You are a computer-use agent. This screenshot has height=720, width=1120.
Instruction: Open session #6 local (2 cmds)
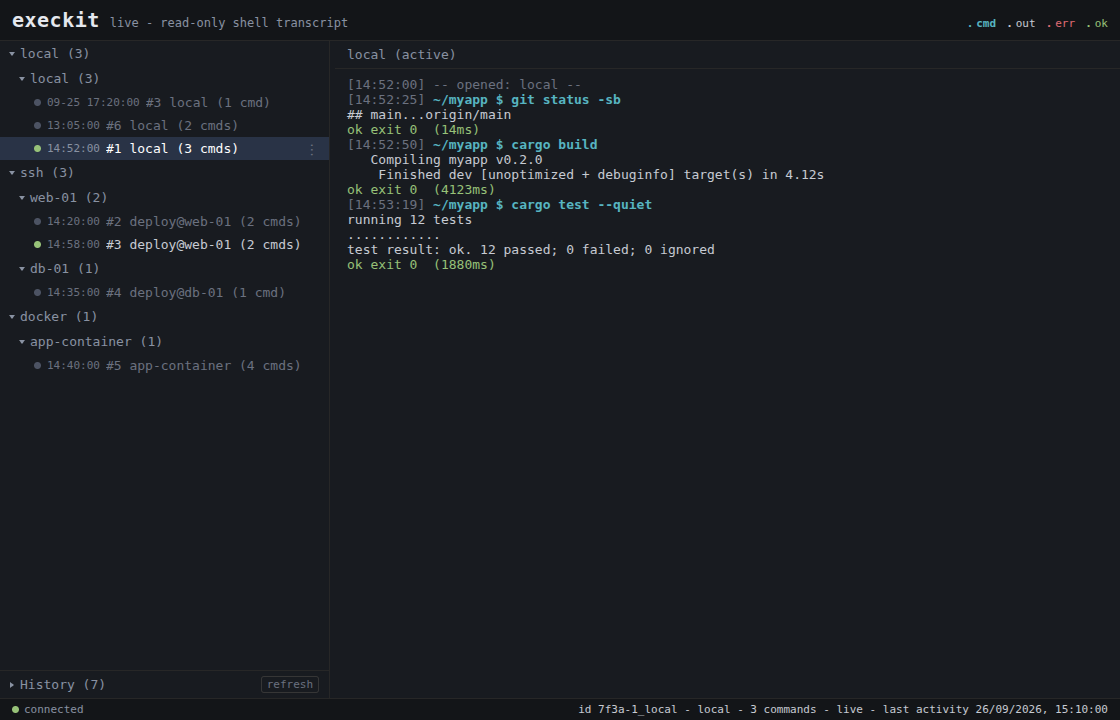tap(164, 125)
